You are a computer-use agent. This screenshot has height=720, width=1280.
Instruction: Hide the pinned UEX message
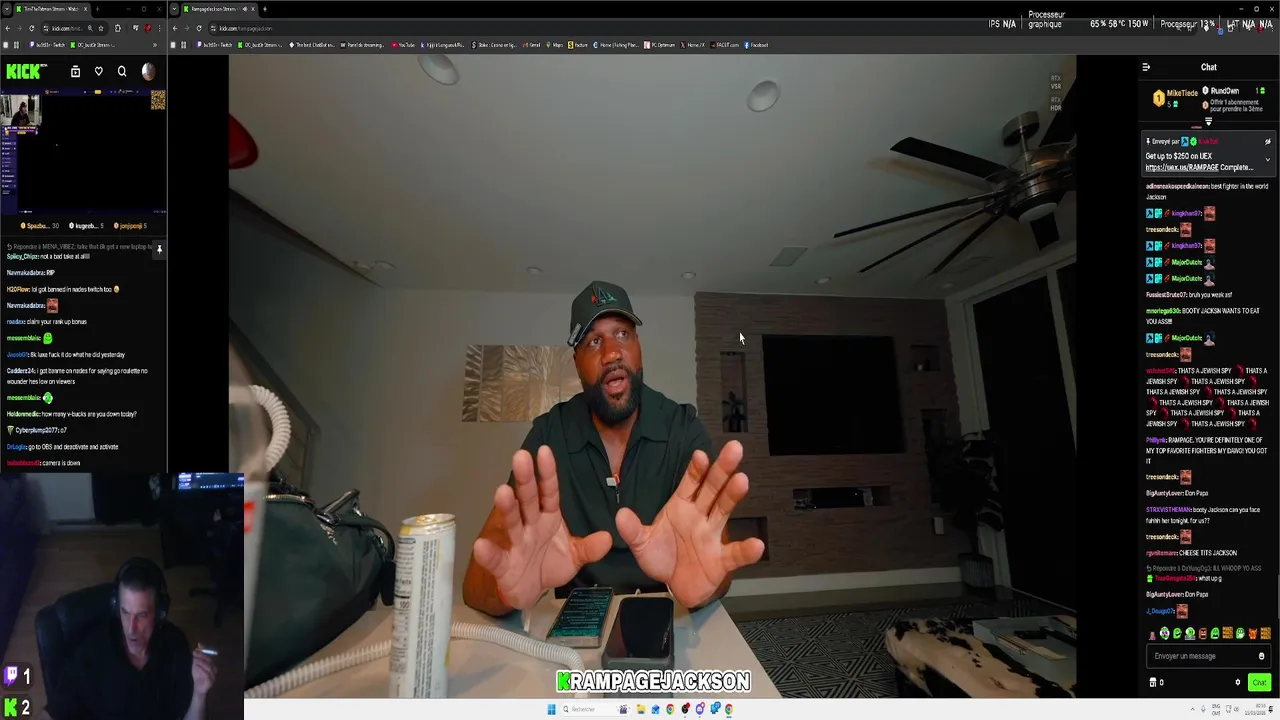(x=1267, y=141)
